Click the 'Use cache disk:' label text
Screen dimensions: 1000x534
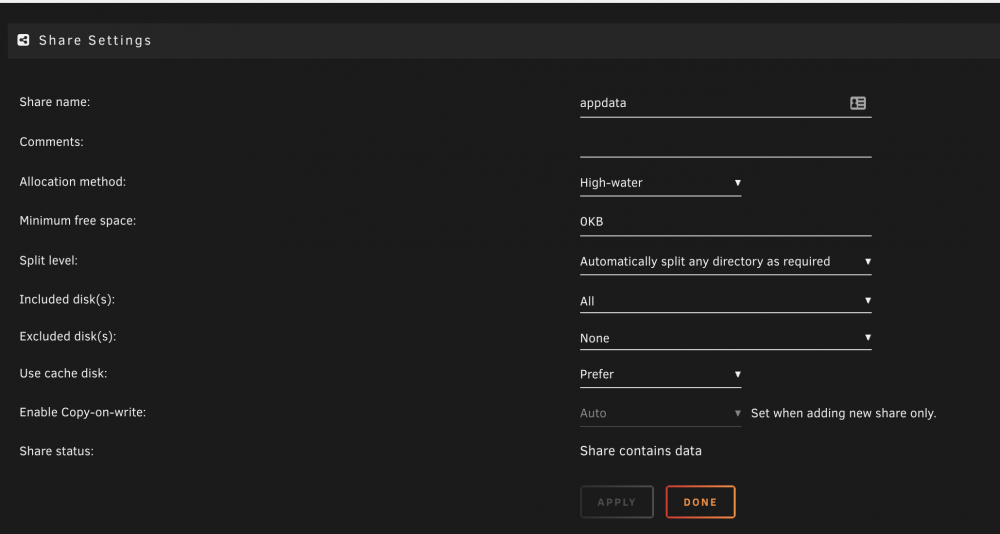63,374
